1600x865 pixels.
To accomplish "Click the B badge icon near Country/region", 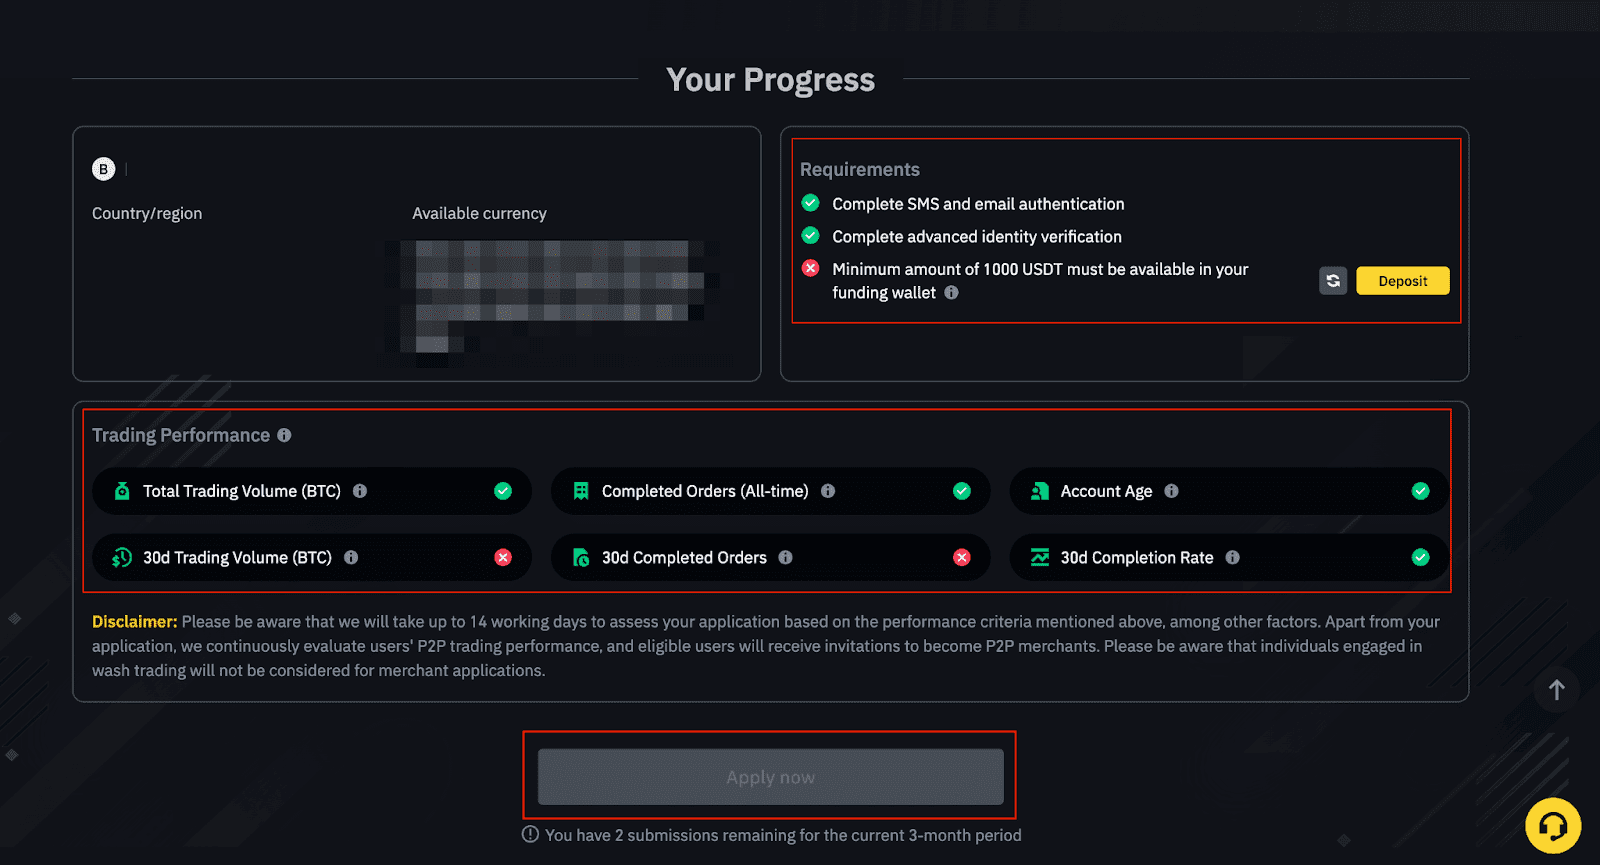I will [x=103, y=168].
